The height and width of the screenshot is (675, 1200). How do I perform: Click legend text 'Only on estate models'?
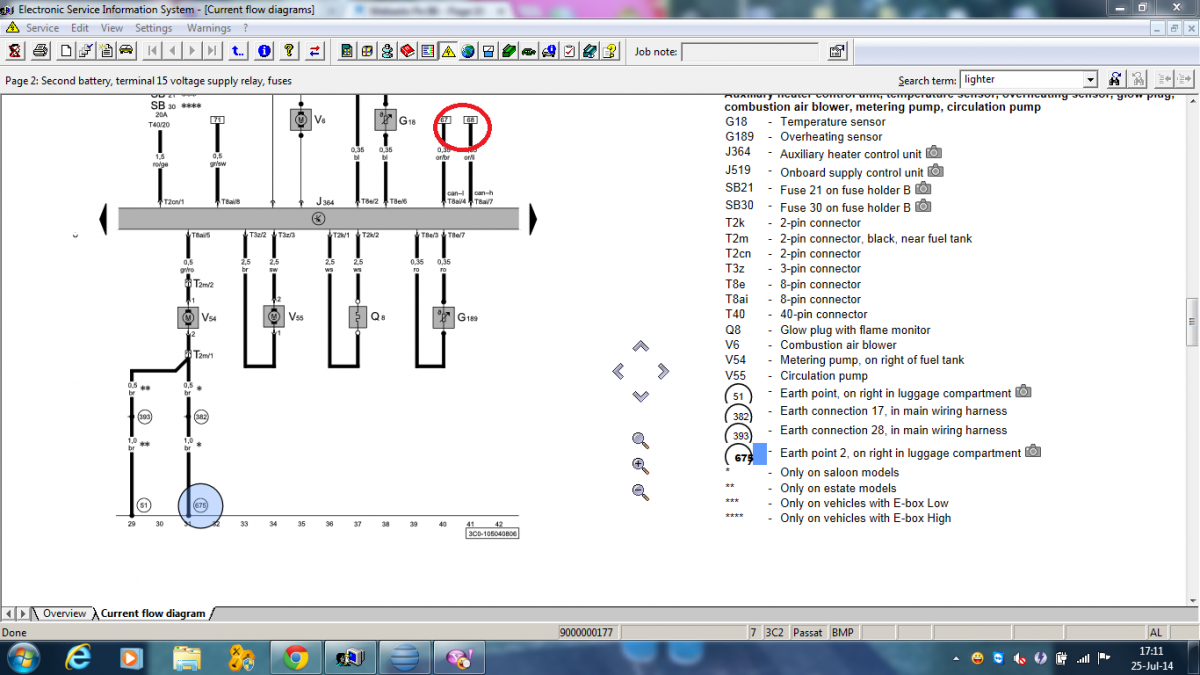pyautogui.click(x=838, y=488)
